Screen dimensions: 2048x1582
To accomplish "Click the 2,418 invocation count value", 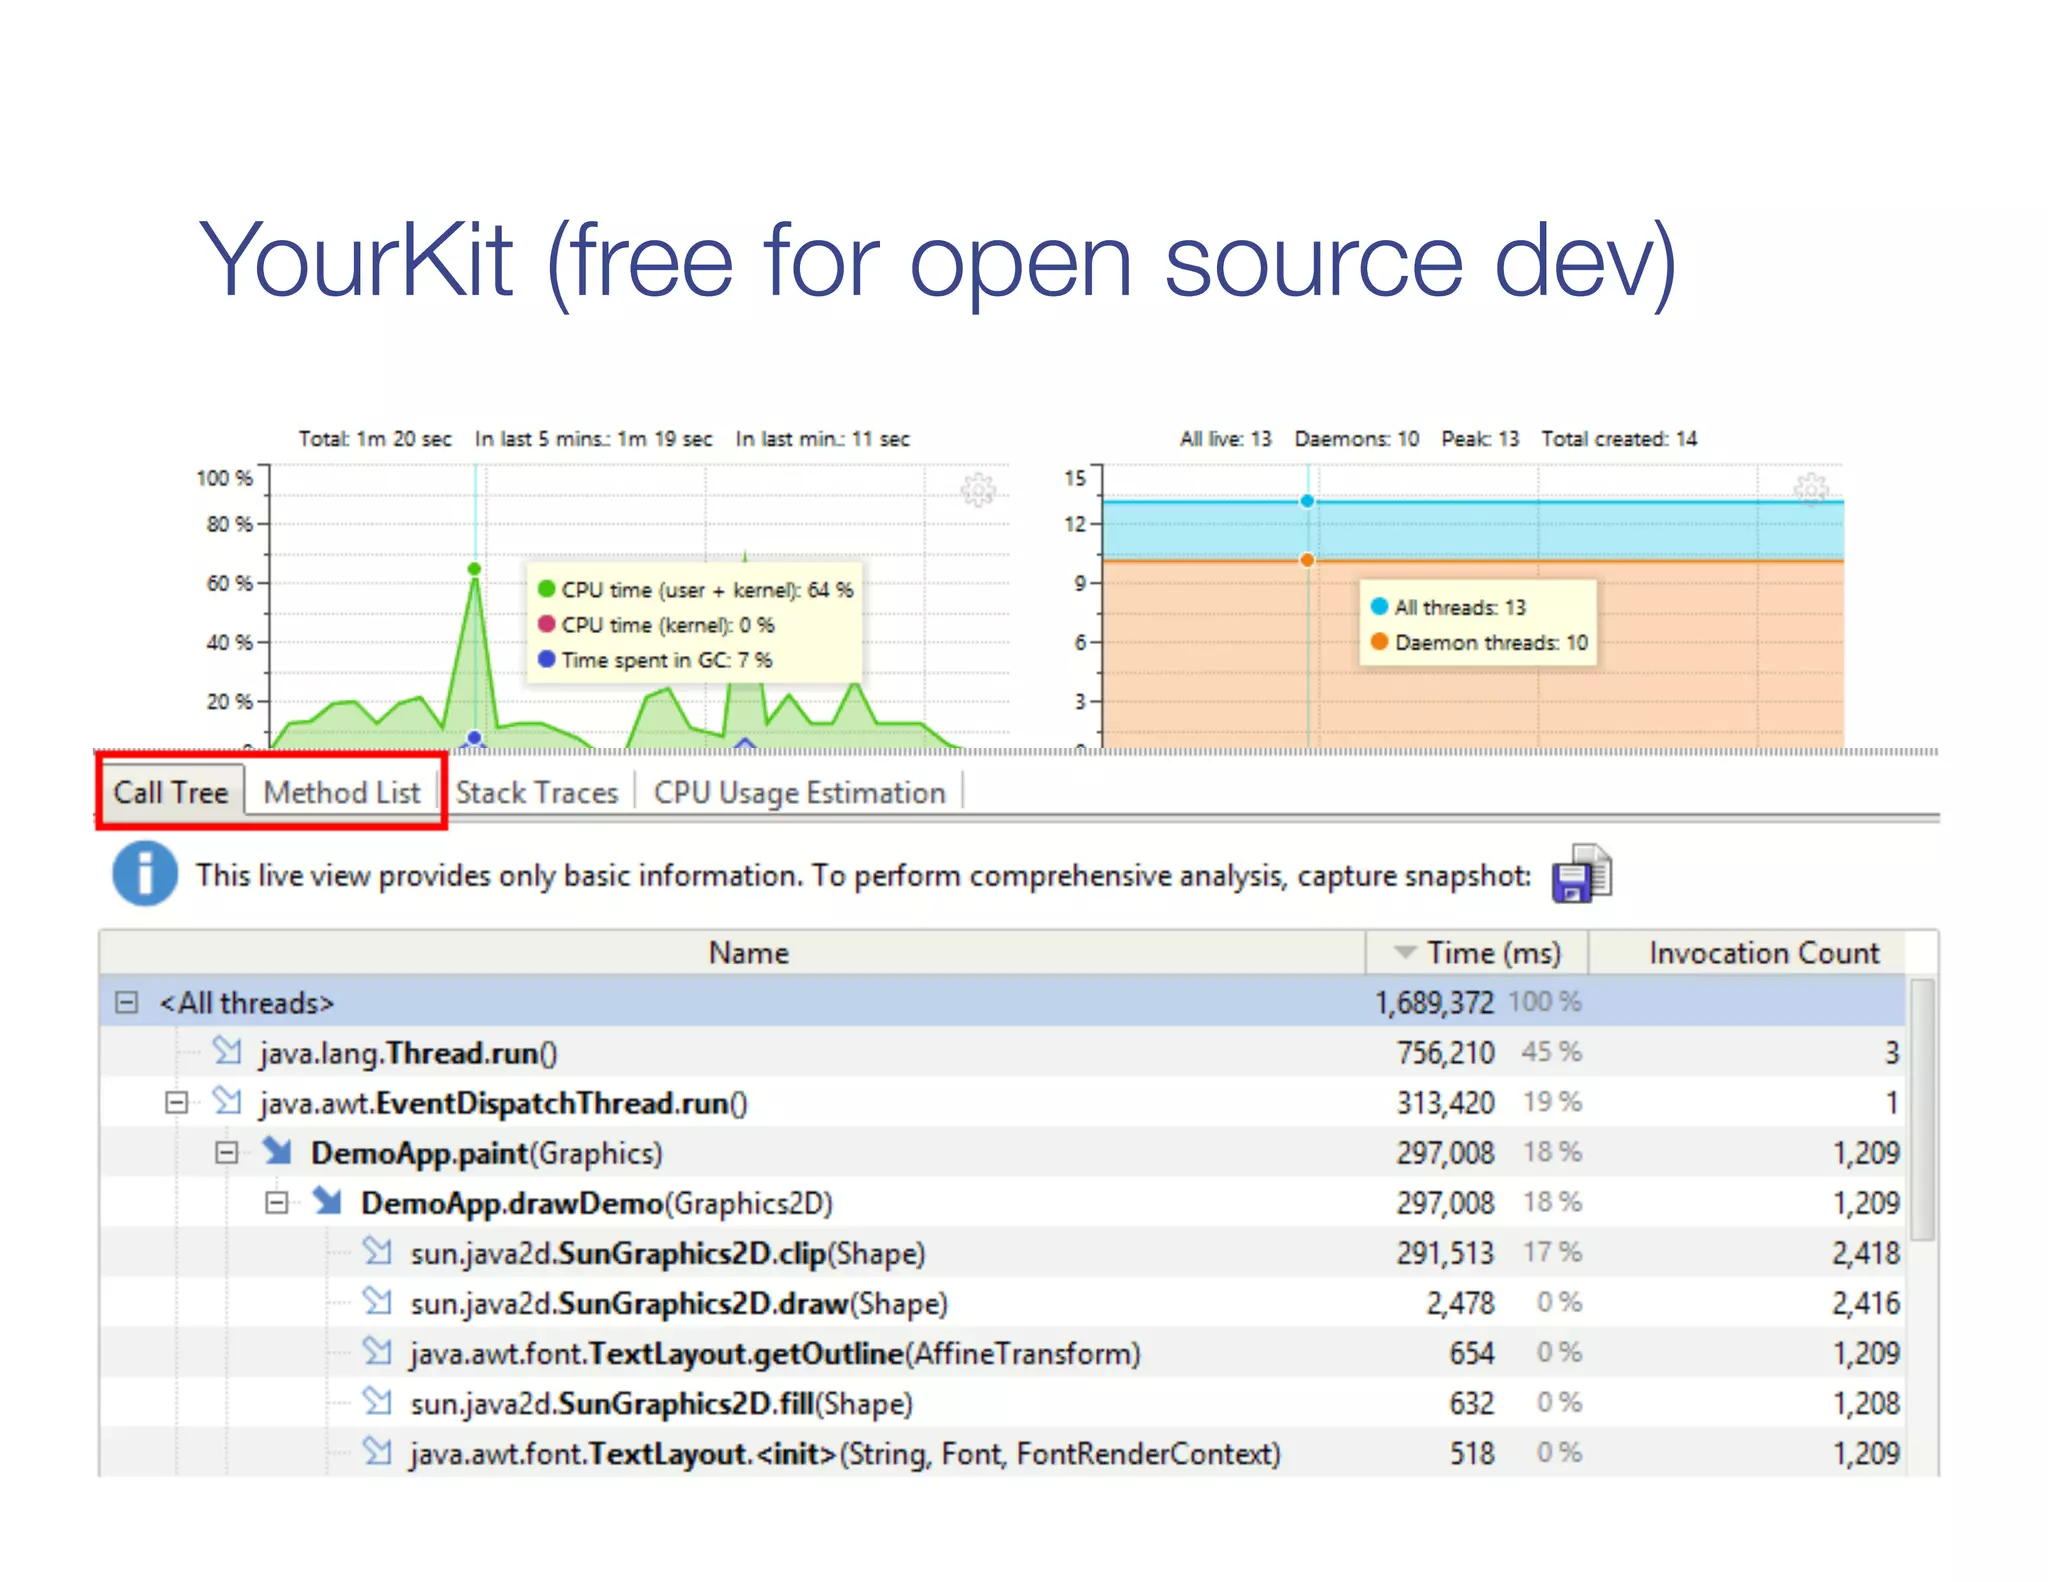I will [1865, 1252].
